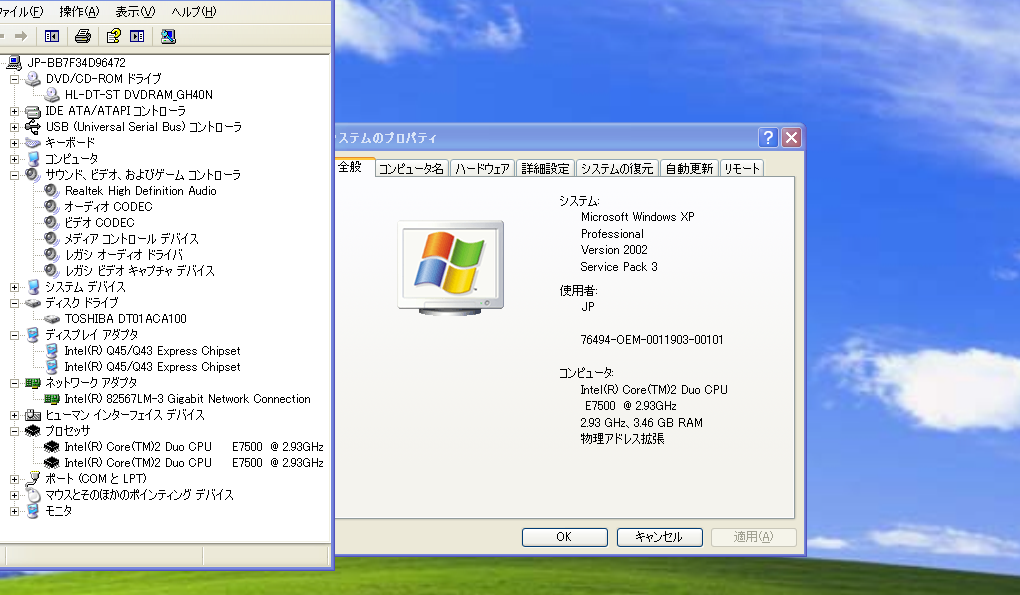
Task: Select the オーディオ CODEC device row
Action: click(108, 207)
